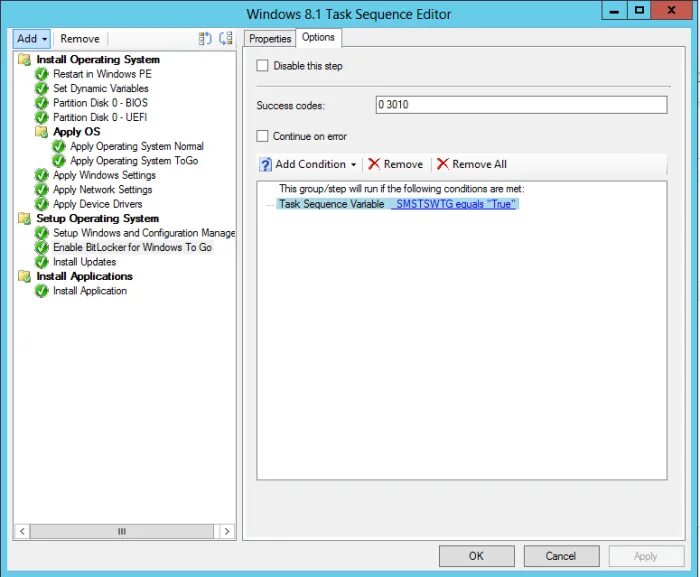Select the Install Application step
This screenshot has height=577, width=700.
(x=90, y=291)
